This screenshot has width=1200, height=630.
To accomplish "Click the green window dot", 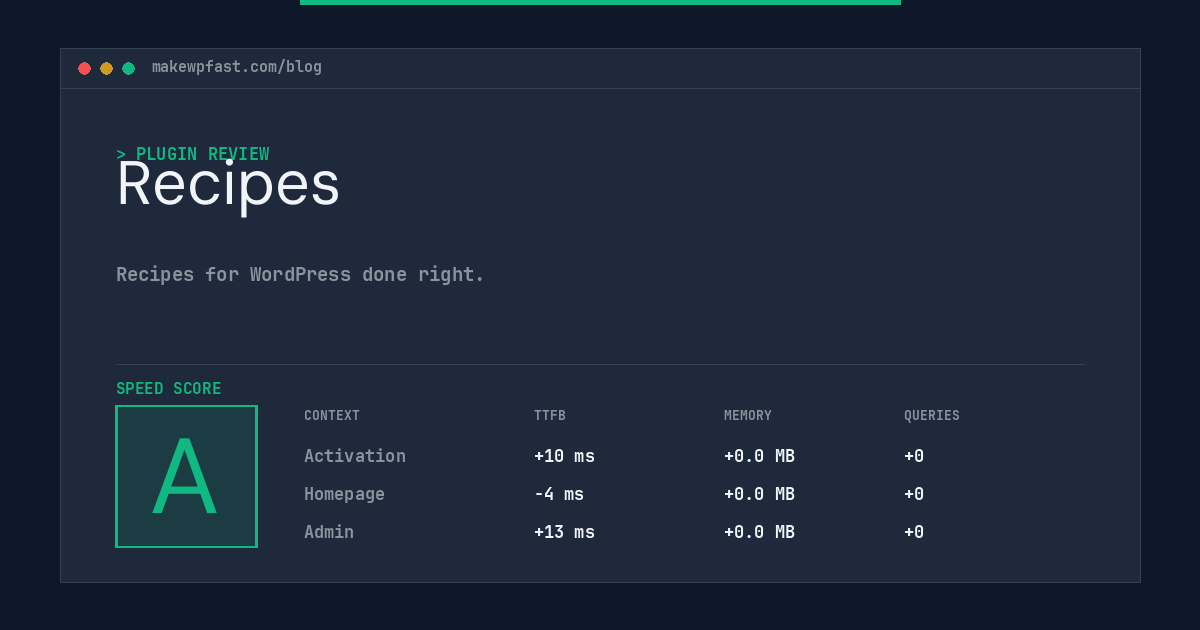I will click(128, 68).
